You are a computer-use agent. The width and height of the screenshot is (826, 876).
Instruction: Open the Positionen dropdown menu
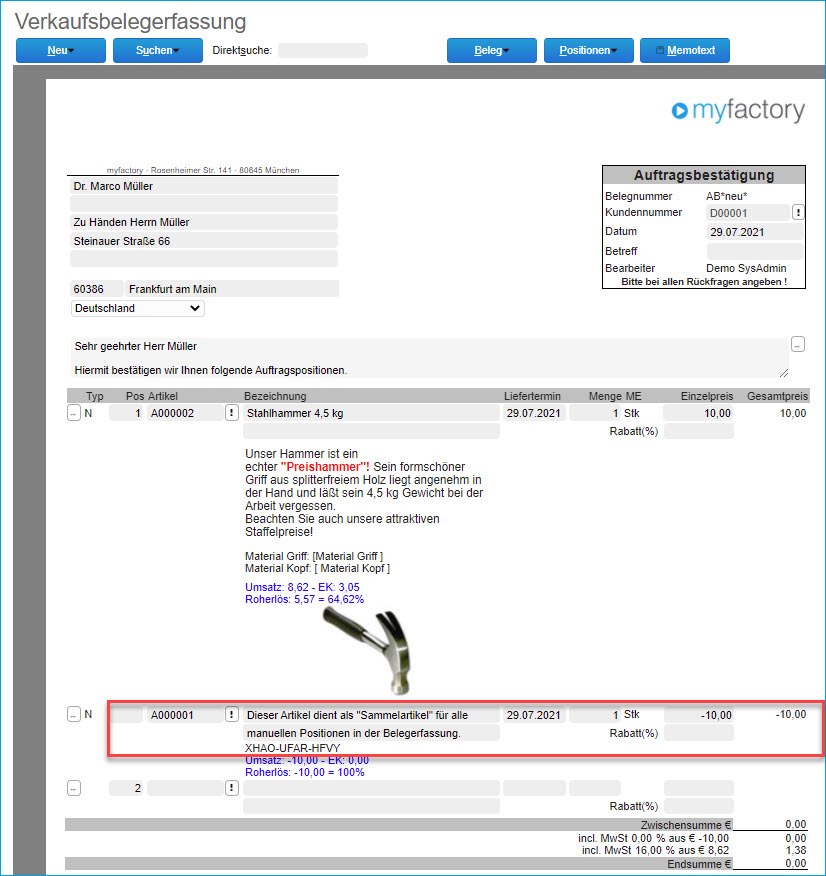[x=589, y=50]
